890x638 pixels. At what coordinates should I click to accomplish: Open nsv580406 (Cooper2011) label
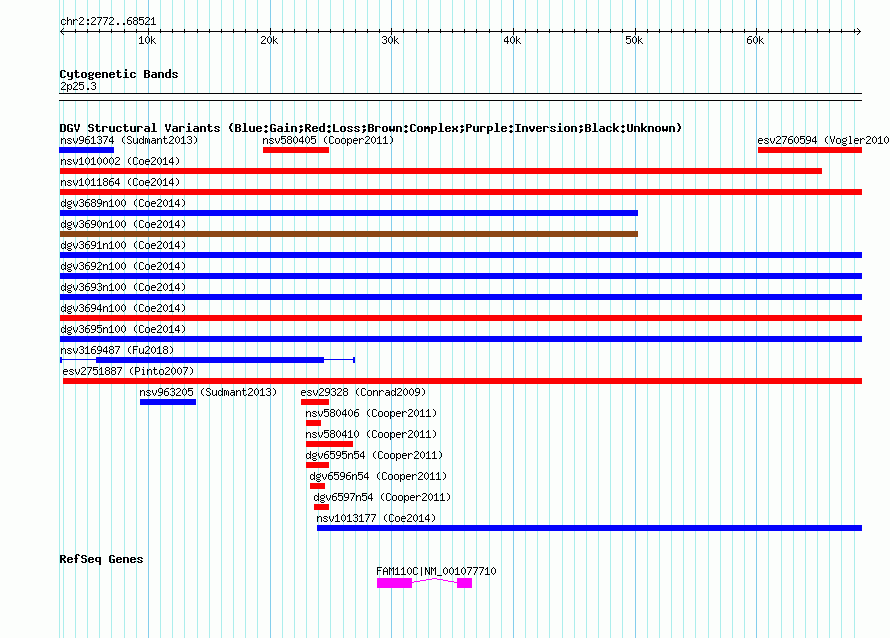tap(371, 413)
